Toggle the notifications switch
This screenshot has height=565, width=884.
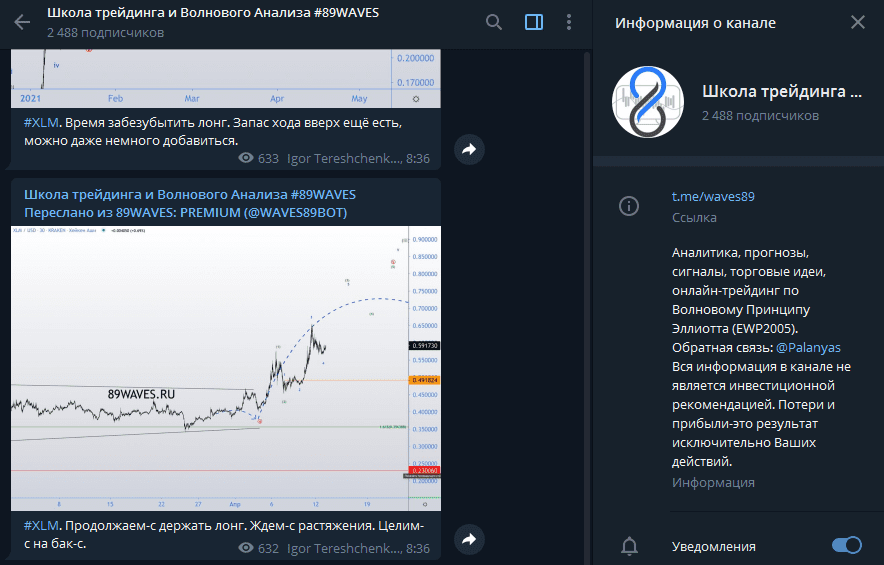click(x=846, y=545)
